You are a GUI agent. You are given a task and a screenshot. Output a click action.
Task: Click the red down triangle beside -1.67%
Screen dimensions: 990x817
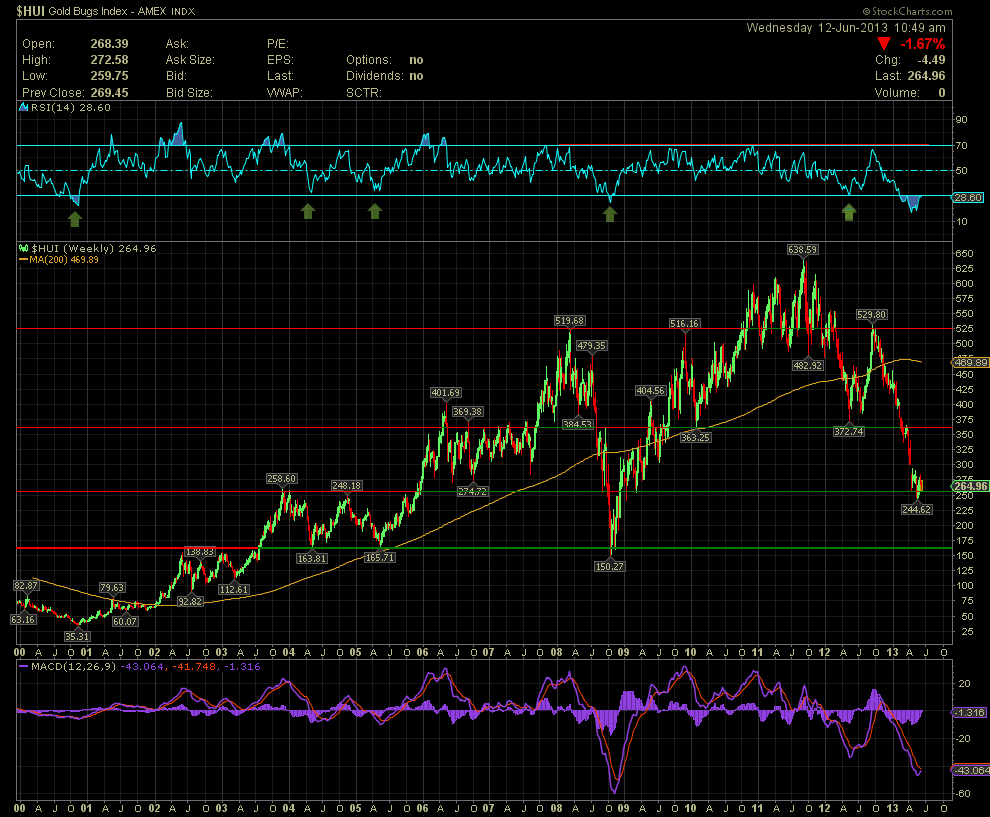883,44
